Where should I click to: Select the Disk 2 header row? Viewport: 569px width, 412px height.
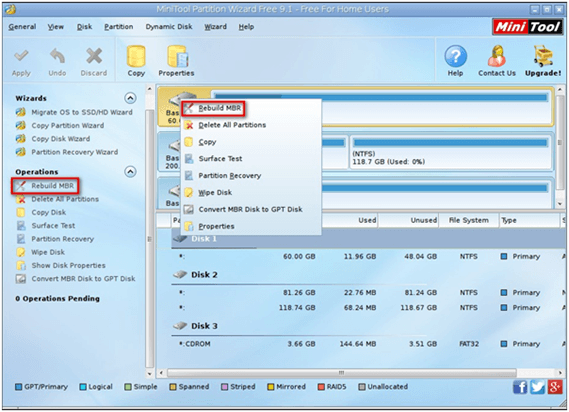368,275
